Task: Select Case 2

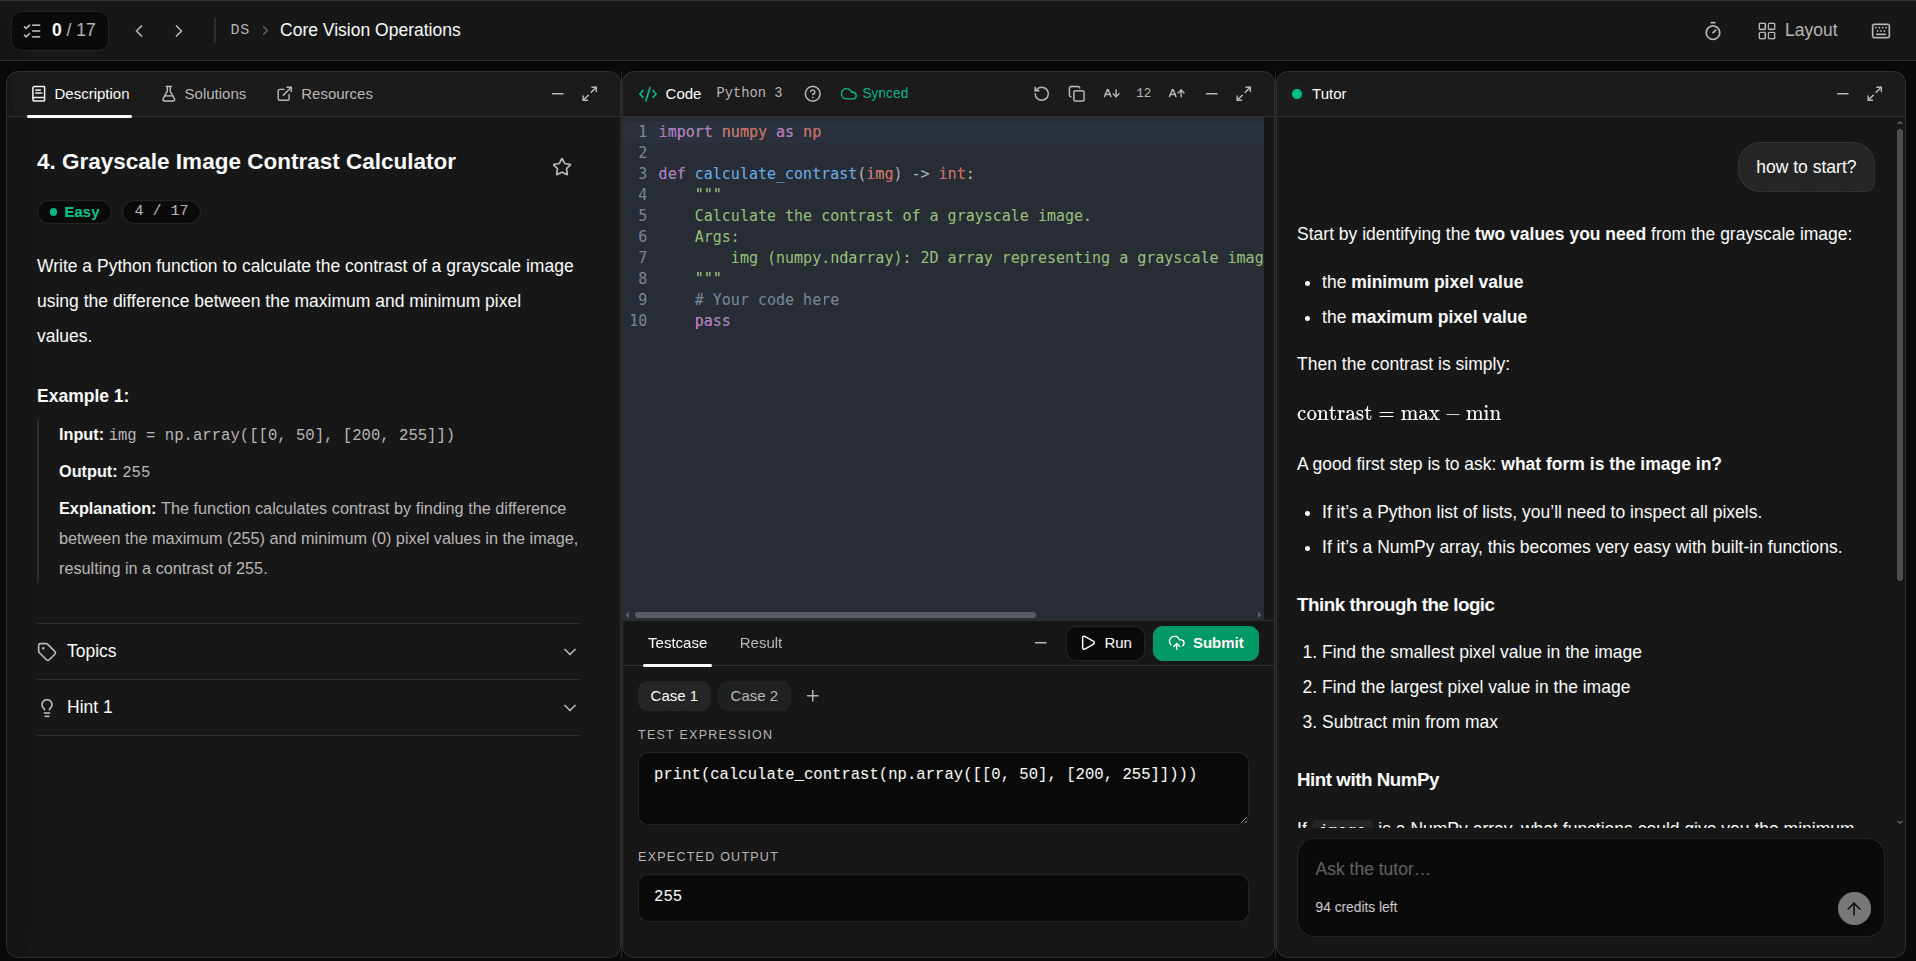Action: tap(754, 696)
